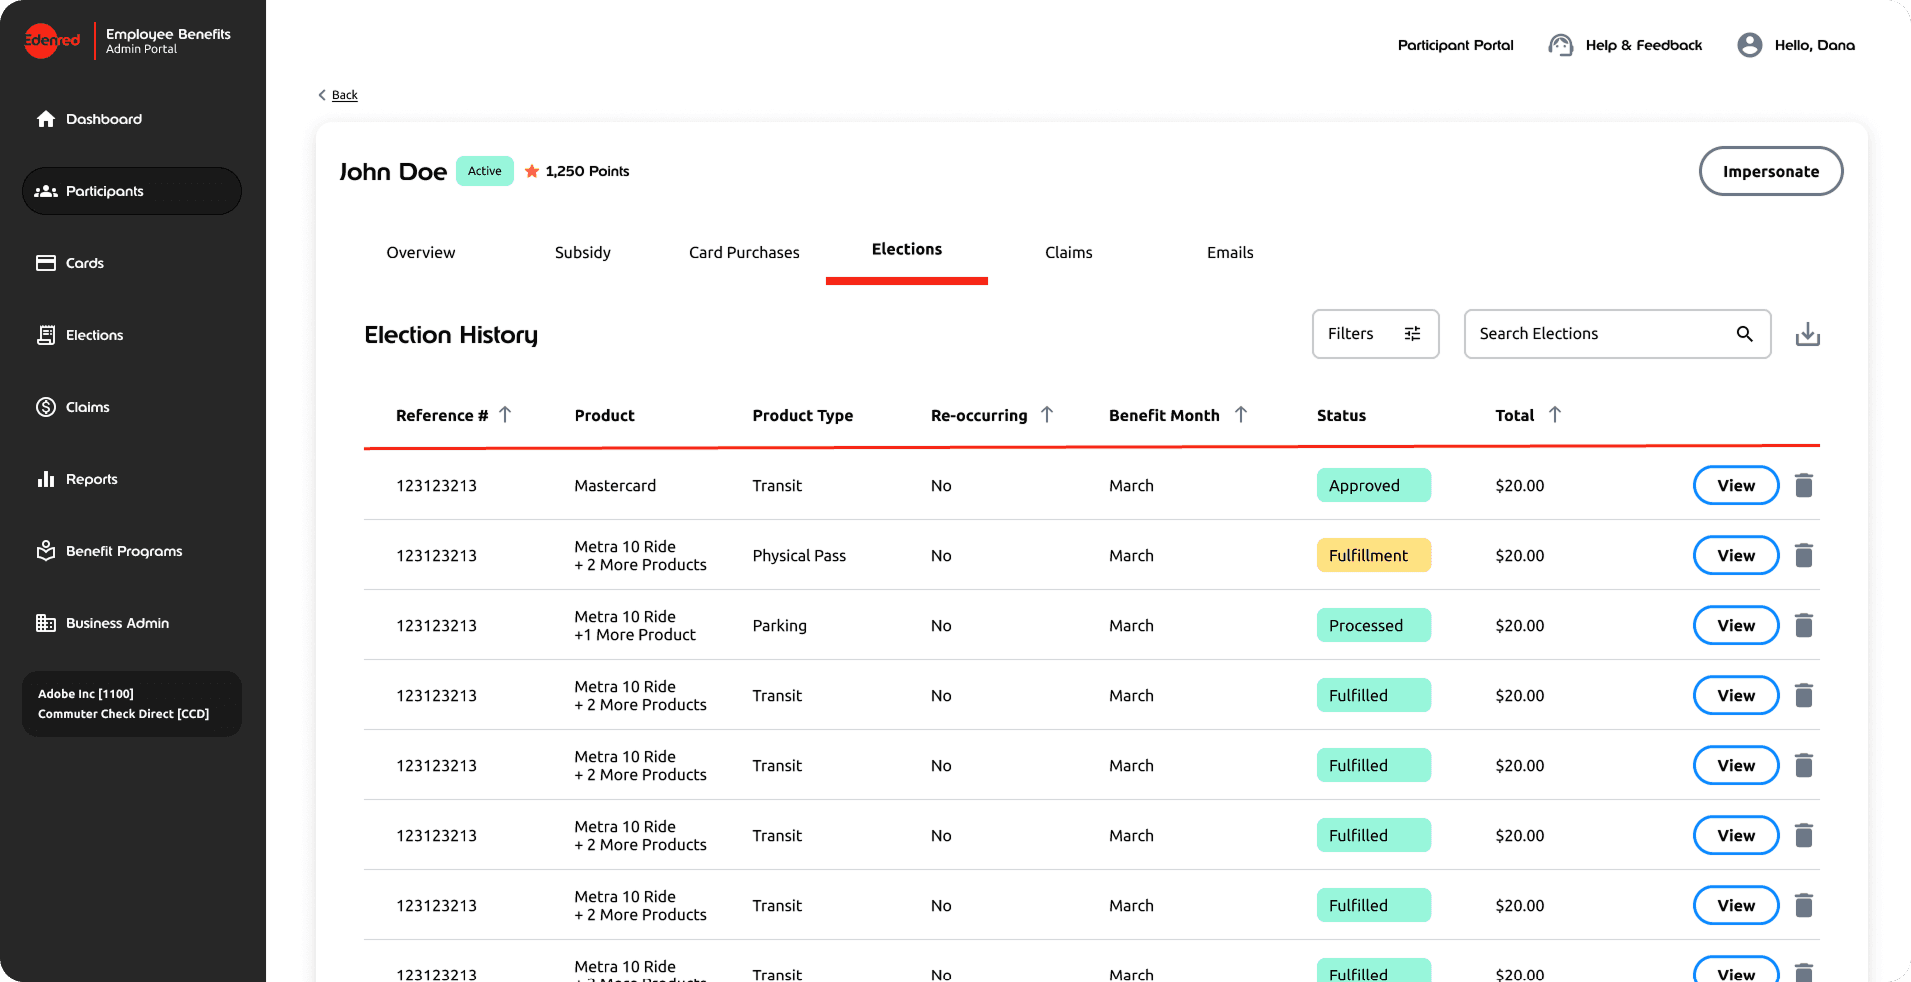1911x982 pixels.
Task: Switch to the Emails tab
Action: [x=1230, y=253]
